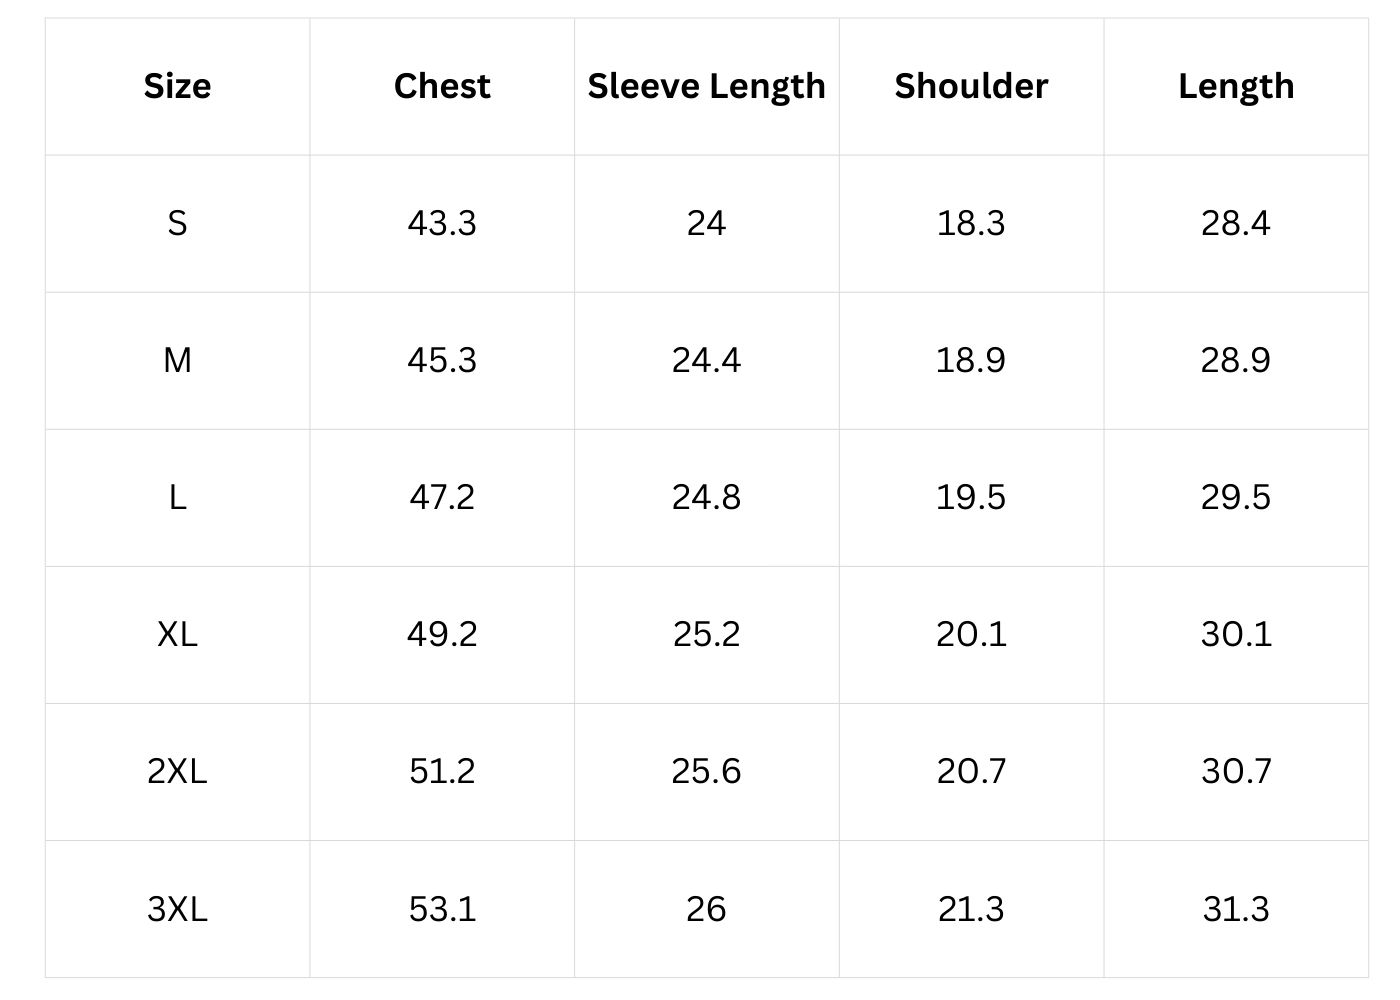Select the M size row label
The width and height of the screenshot is (1400, 1000).
coord(177,360)
